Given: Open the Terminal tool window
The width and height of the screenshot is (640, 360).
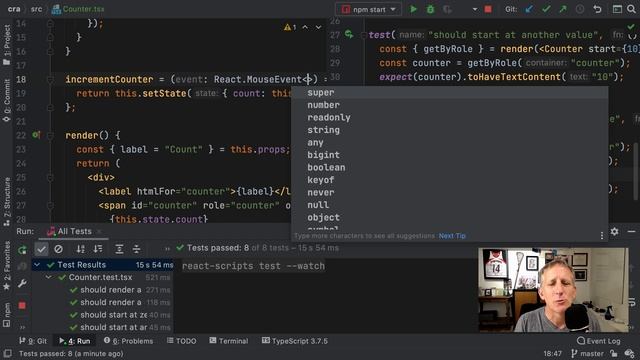Looking at the screenshot, I should tap(229, 341).
